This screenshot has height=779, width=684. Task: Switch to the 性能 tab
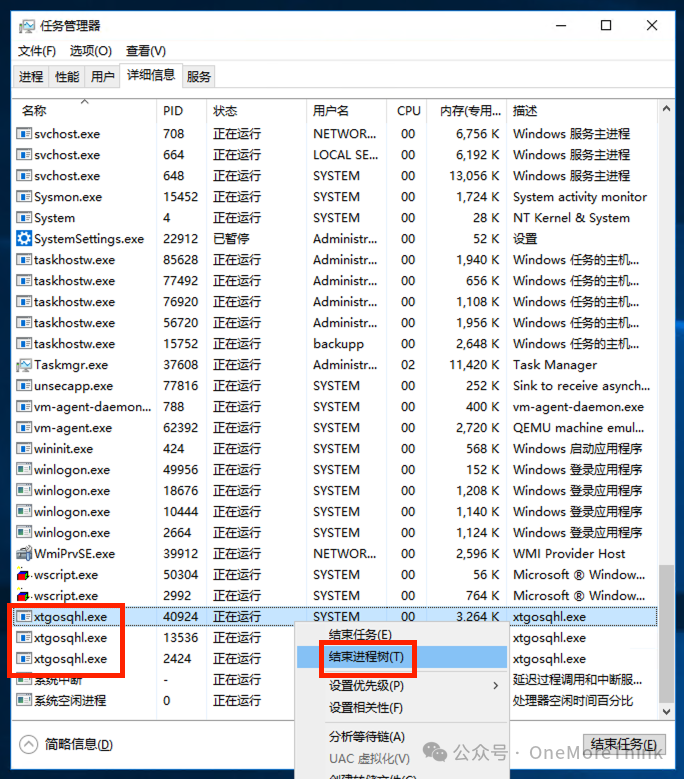[x=67, y=77]
